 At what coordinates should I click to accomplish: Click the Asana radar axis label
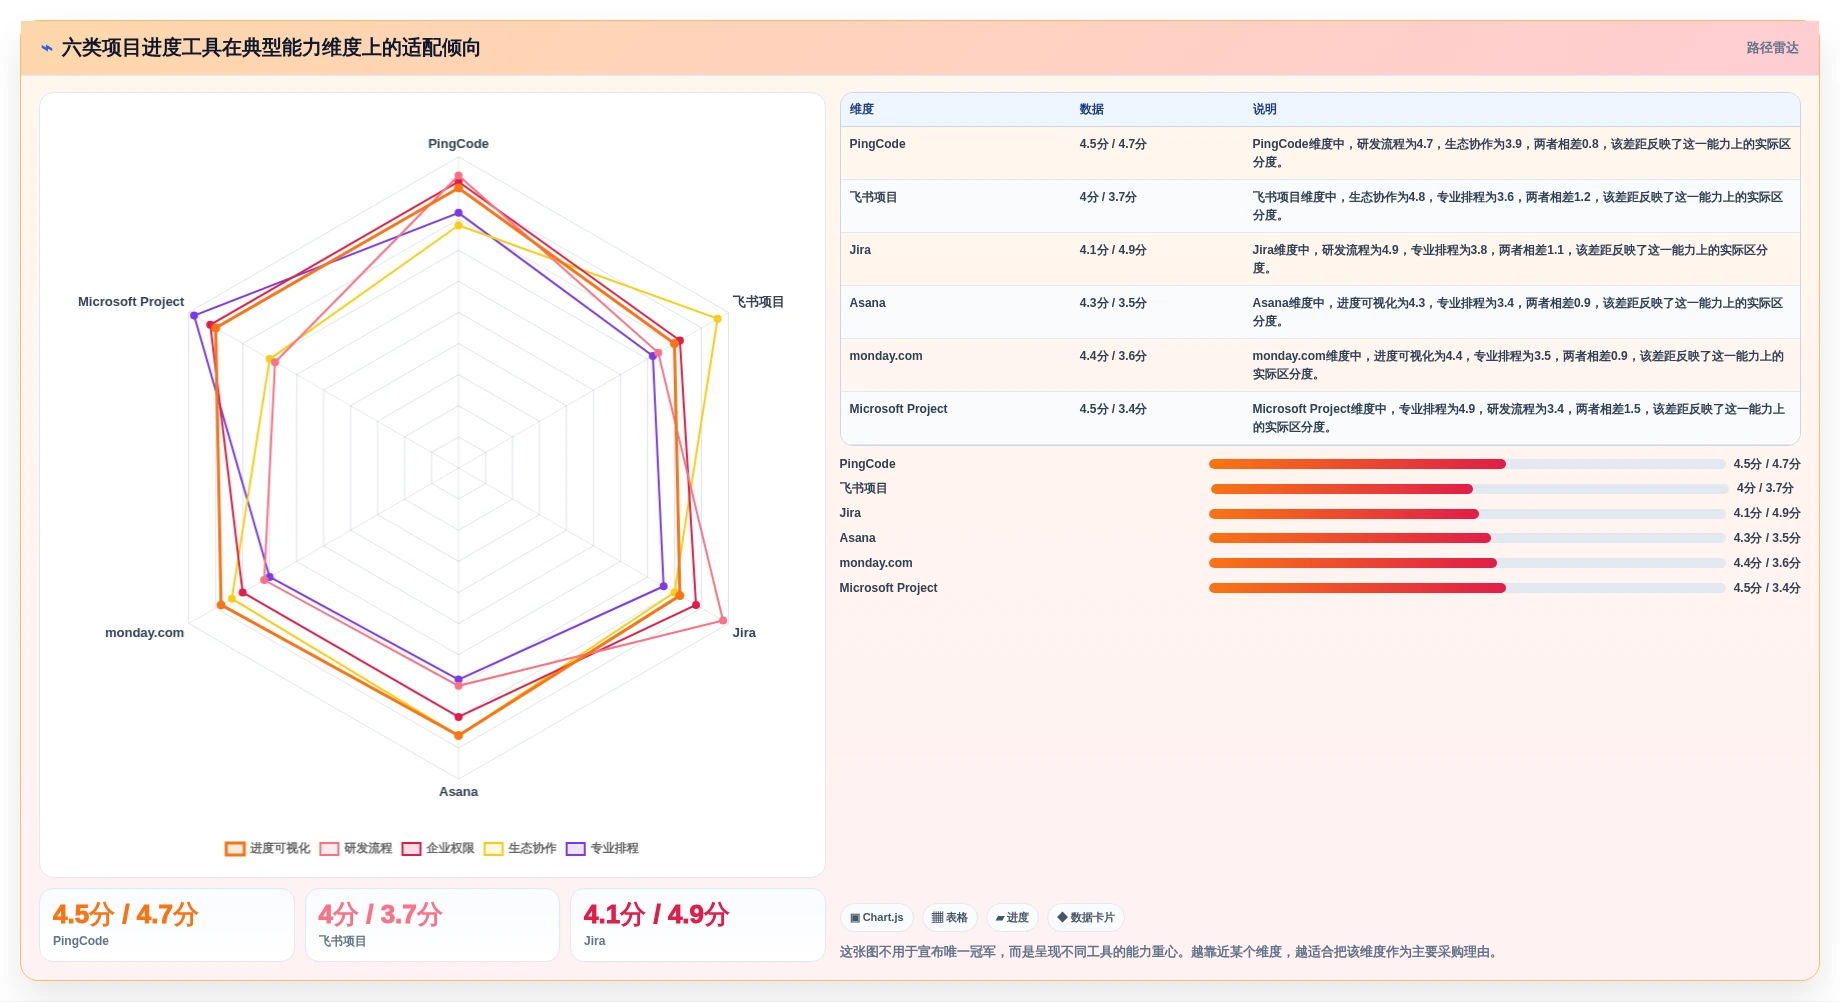pyautogui.click(x=458, y=792)
